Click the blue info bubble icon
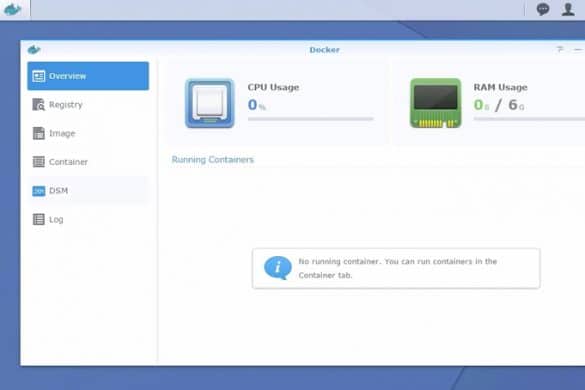 [x=278, y=268]
